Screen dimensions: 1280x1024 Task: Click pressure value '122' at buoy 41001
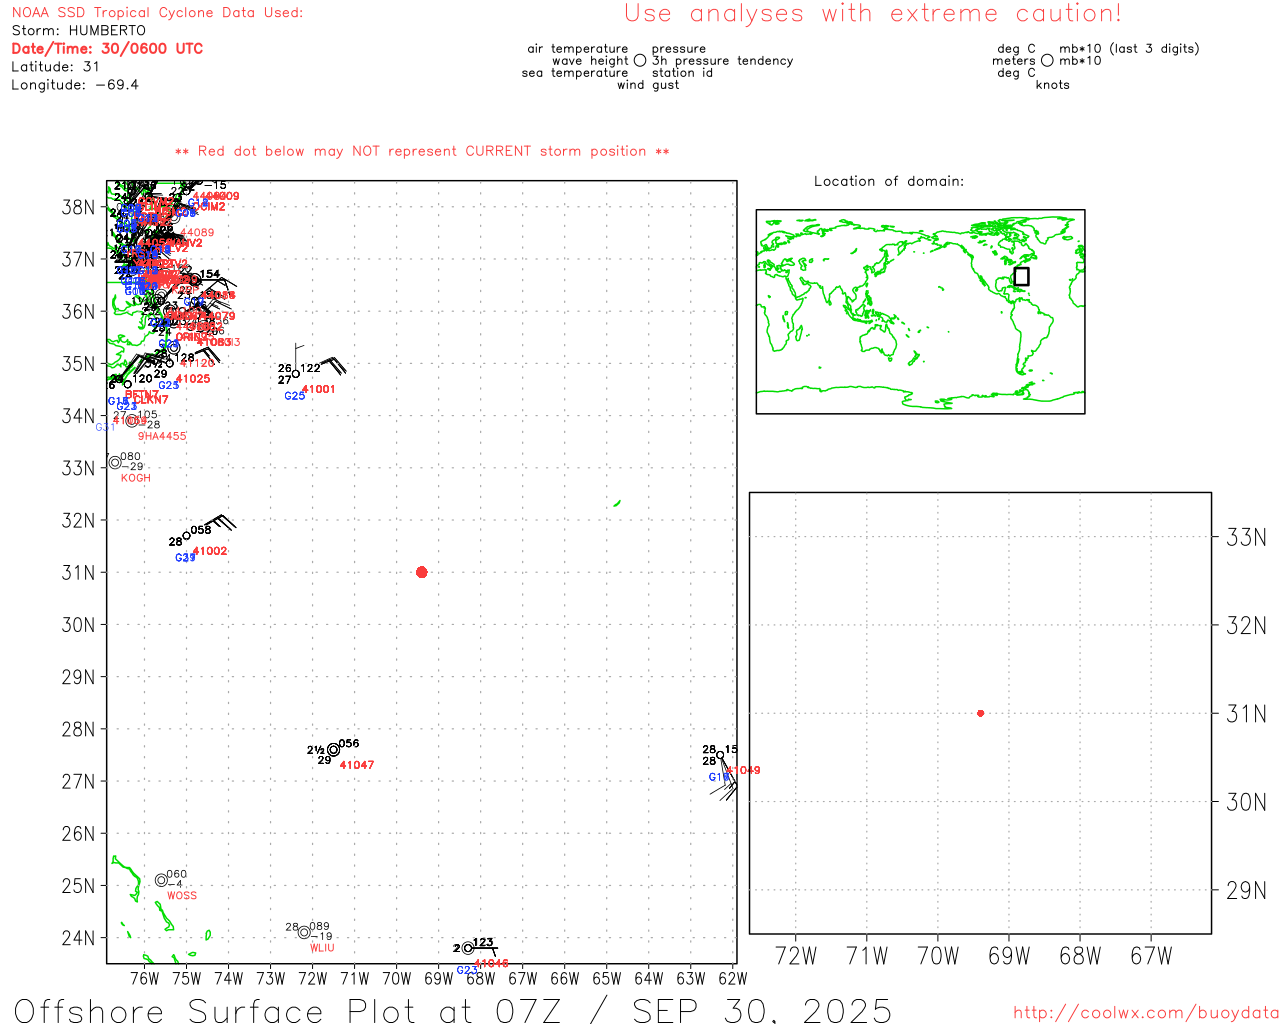(311, 368)
